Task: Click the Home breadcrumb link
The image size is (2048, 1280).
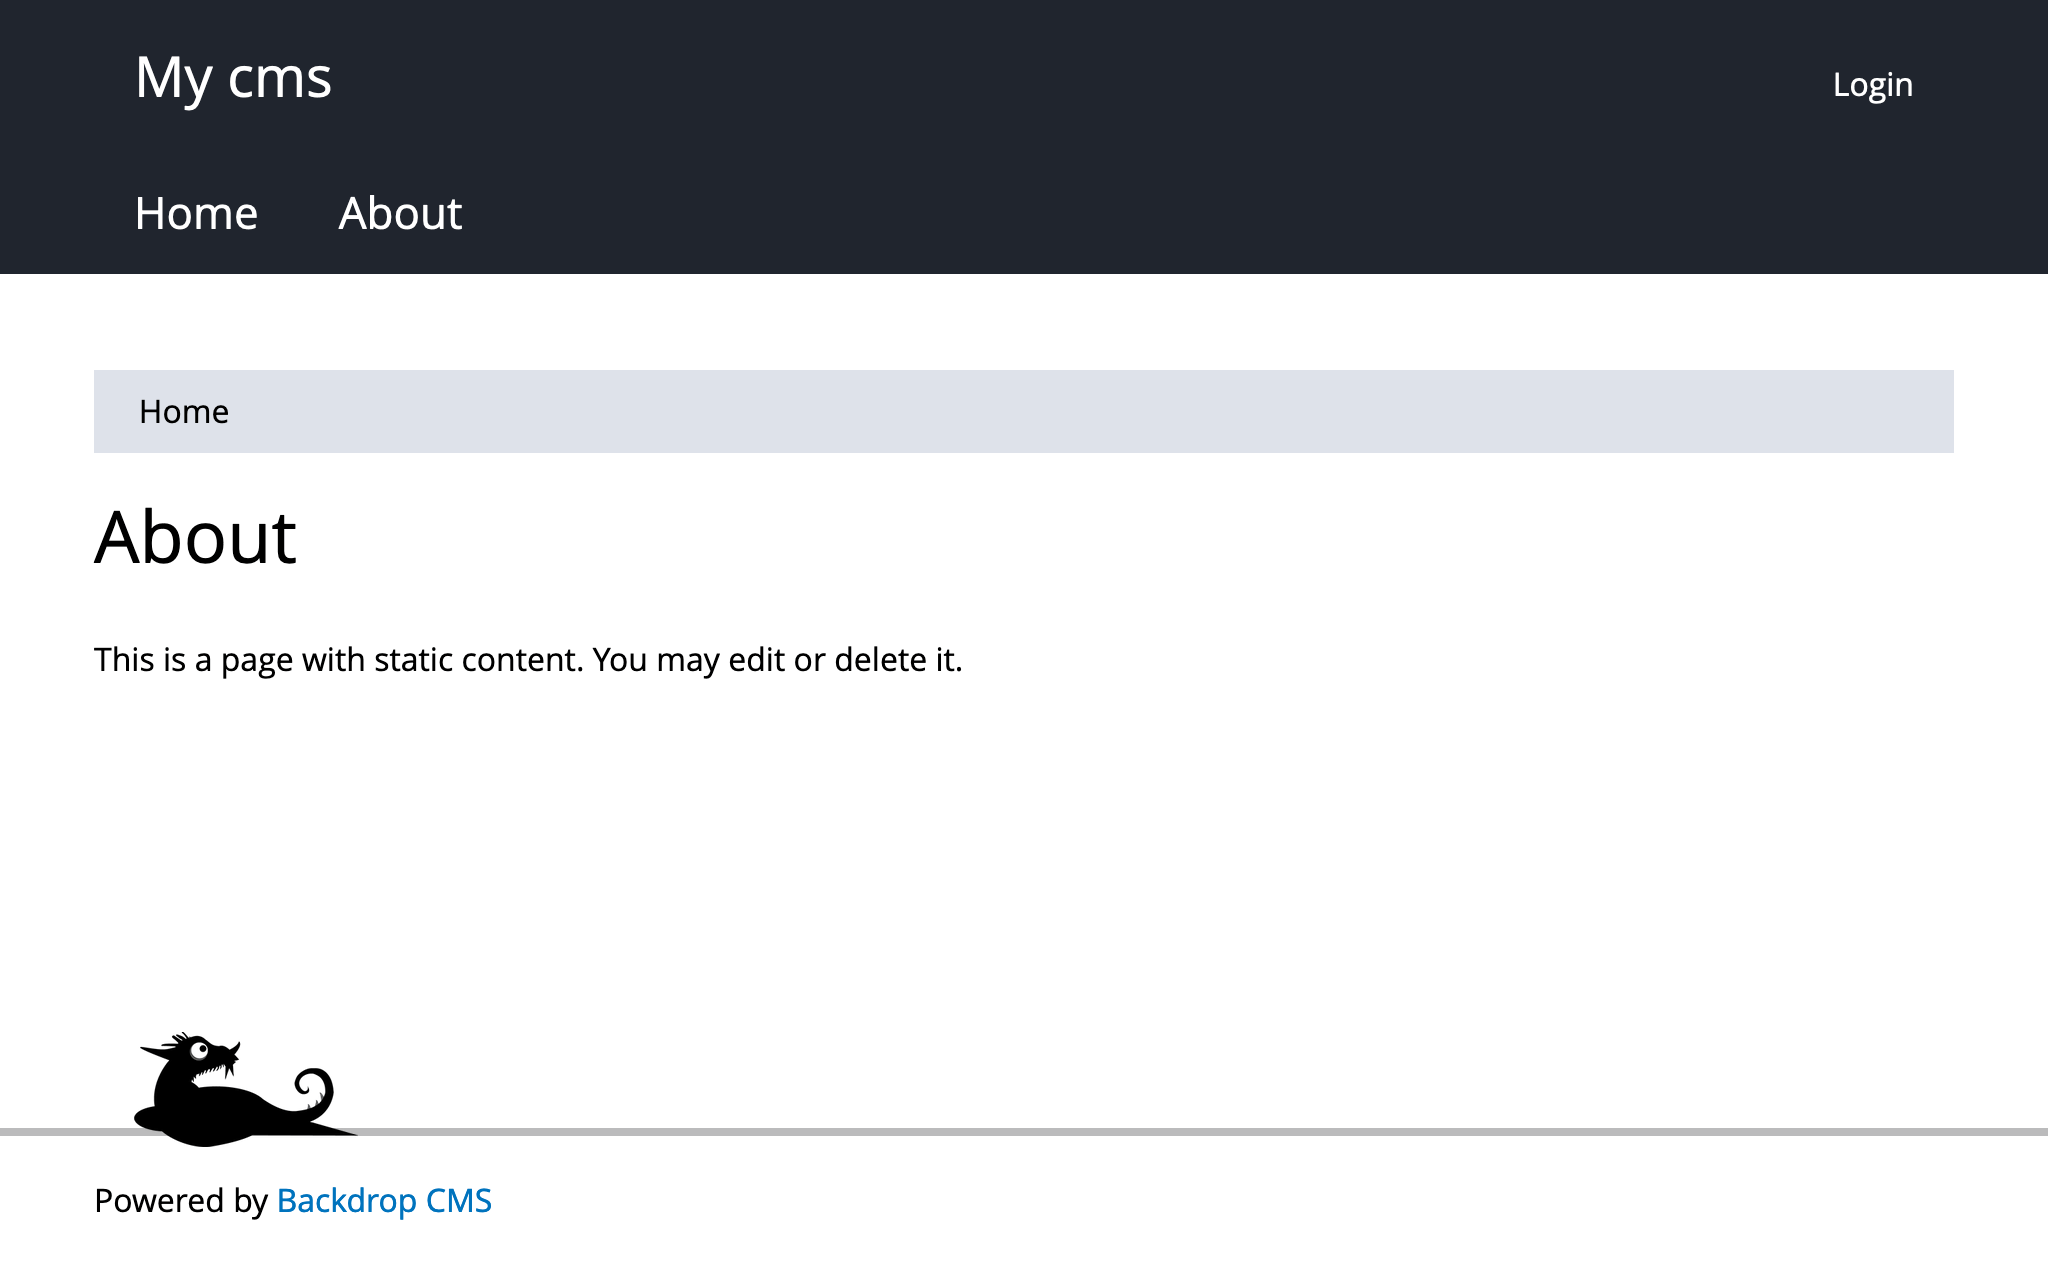Action: (184, 412)
